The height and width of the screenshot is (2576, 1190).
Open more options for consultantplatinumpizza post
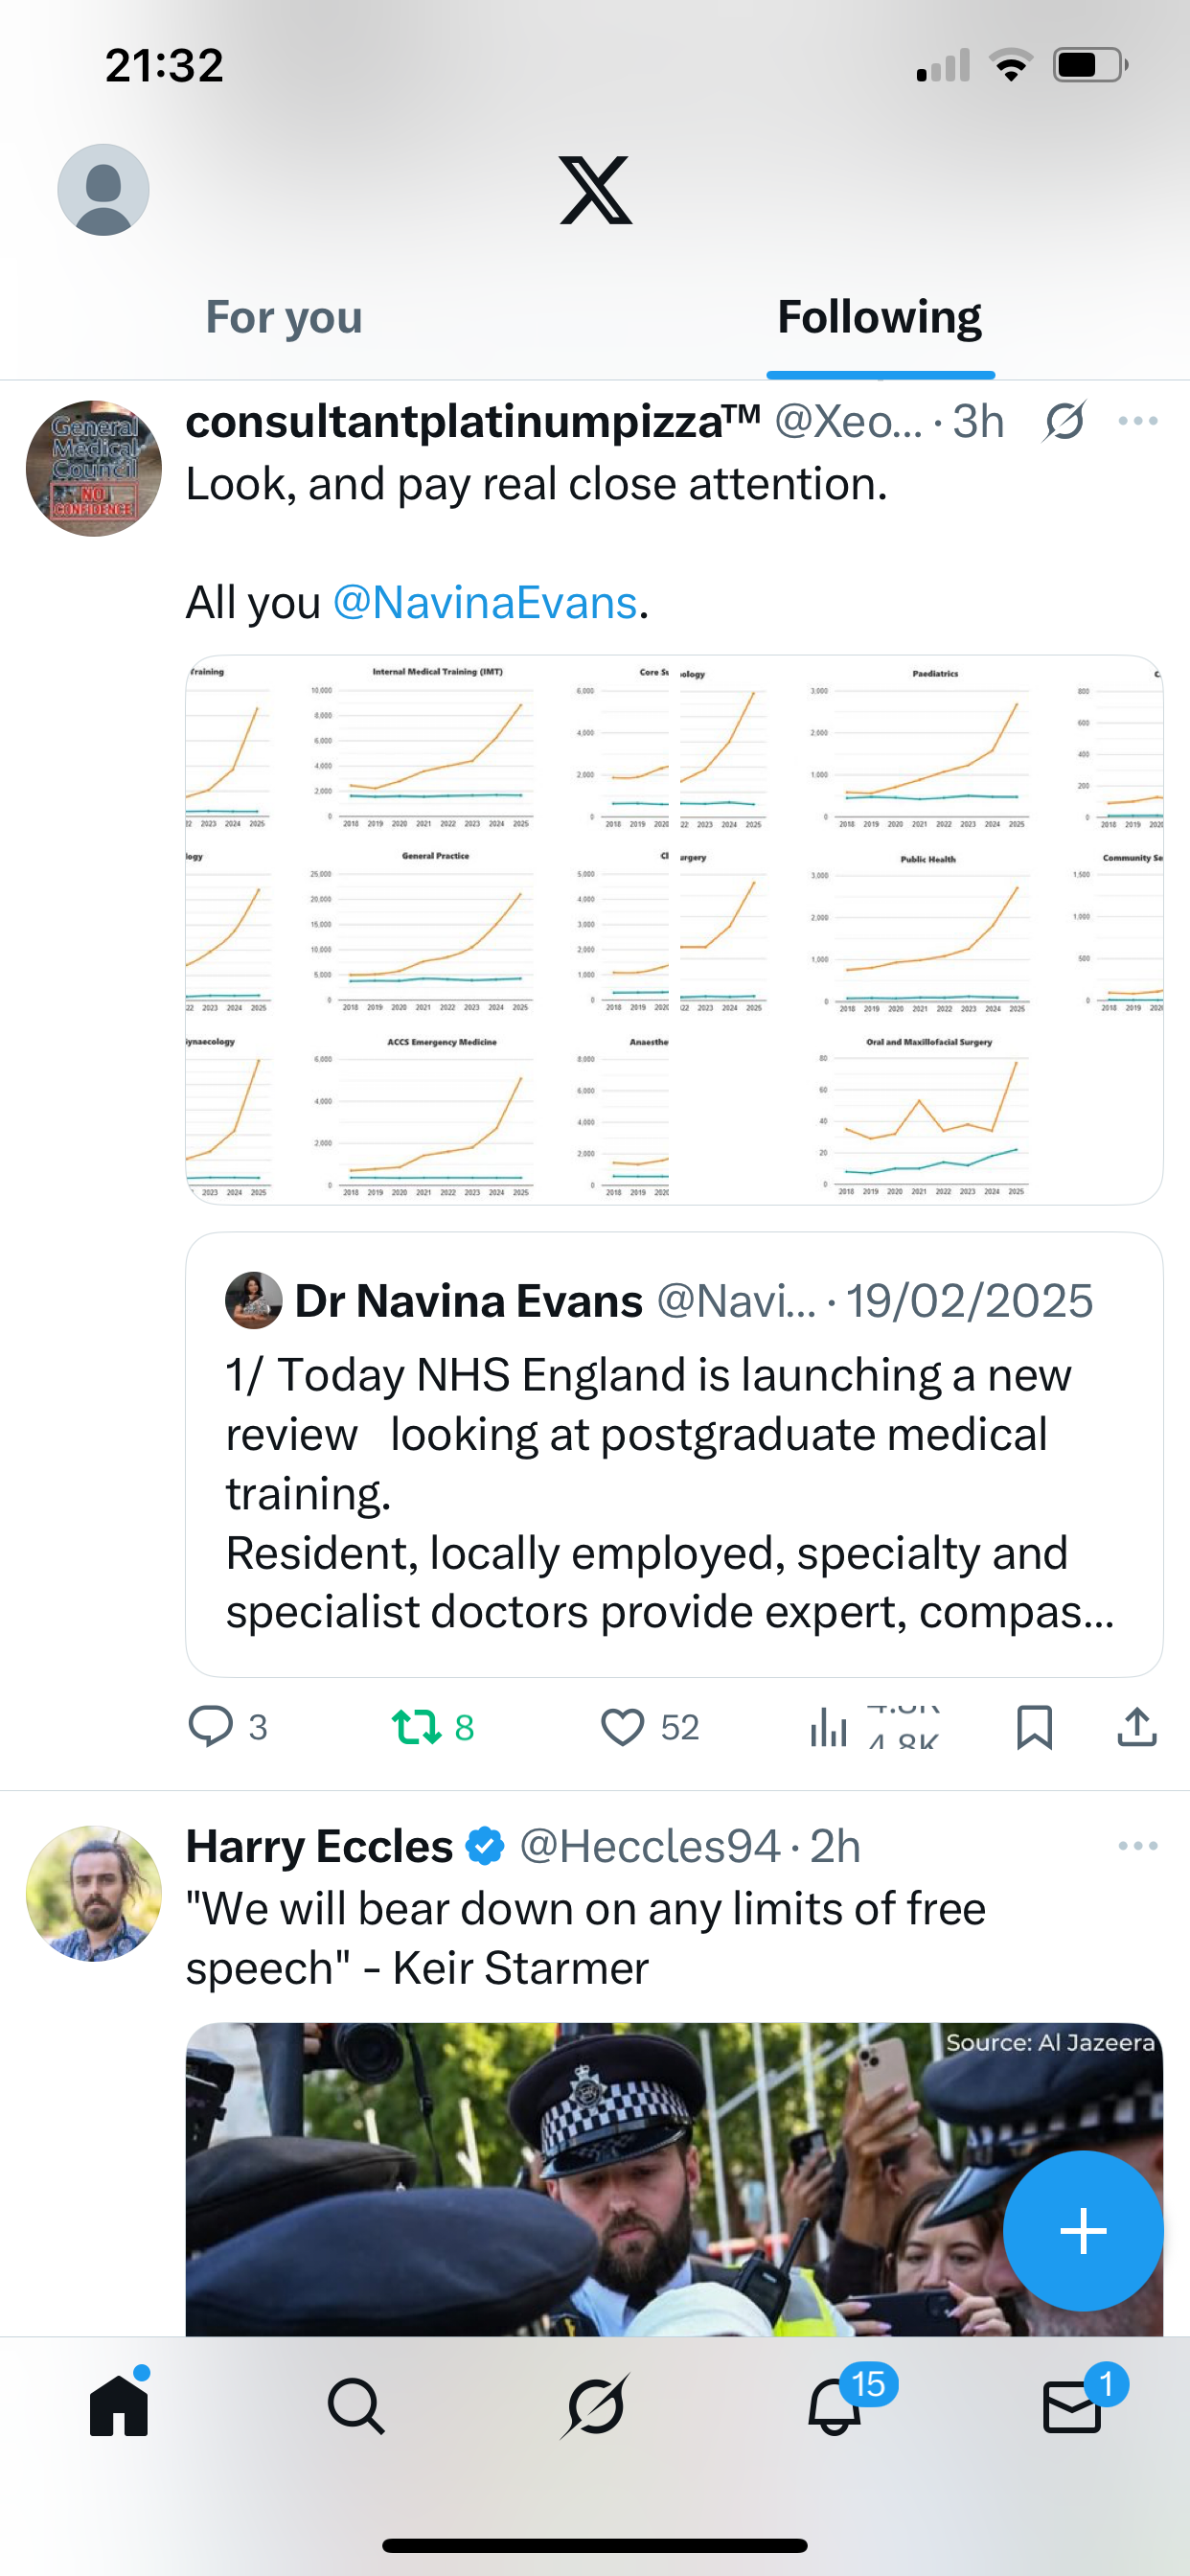[x=1138, y=421]
